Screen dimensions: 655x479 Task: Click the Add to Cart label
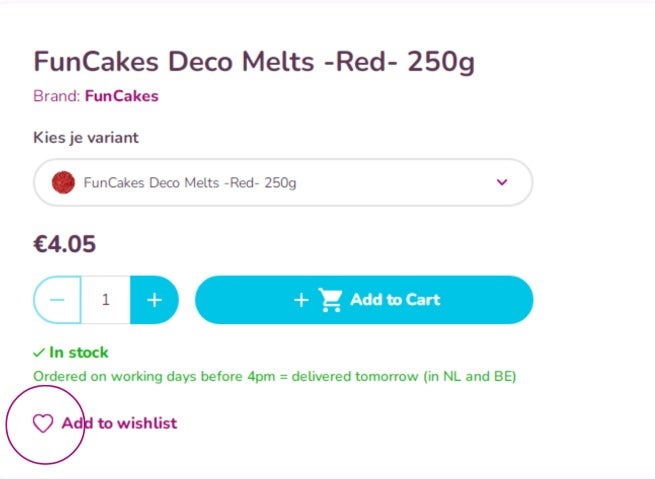coord(395,299)
